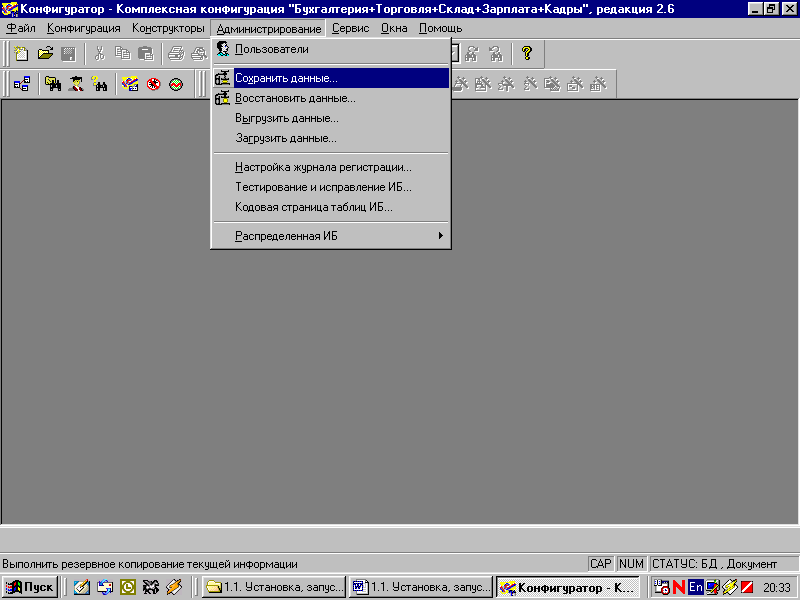Click the grayed Save floppy disk icon
The image size is (800, 600).
coord(68,54)
